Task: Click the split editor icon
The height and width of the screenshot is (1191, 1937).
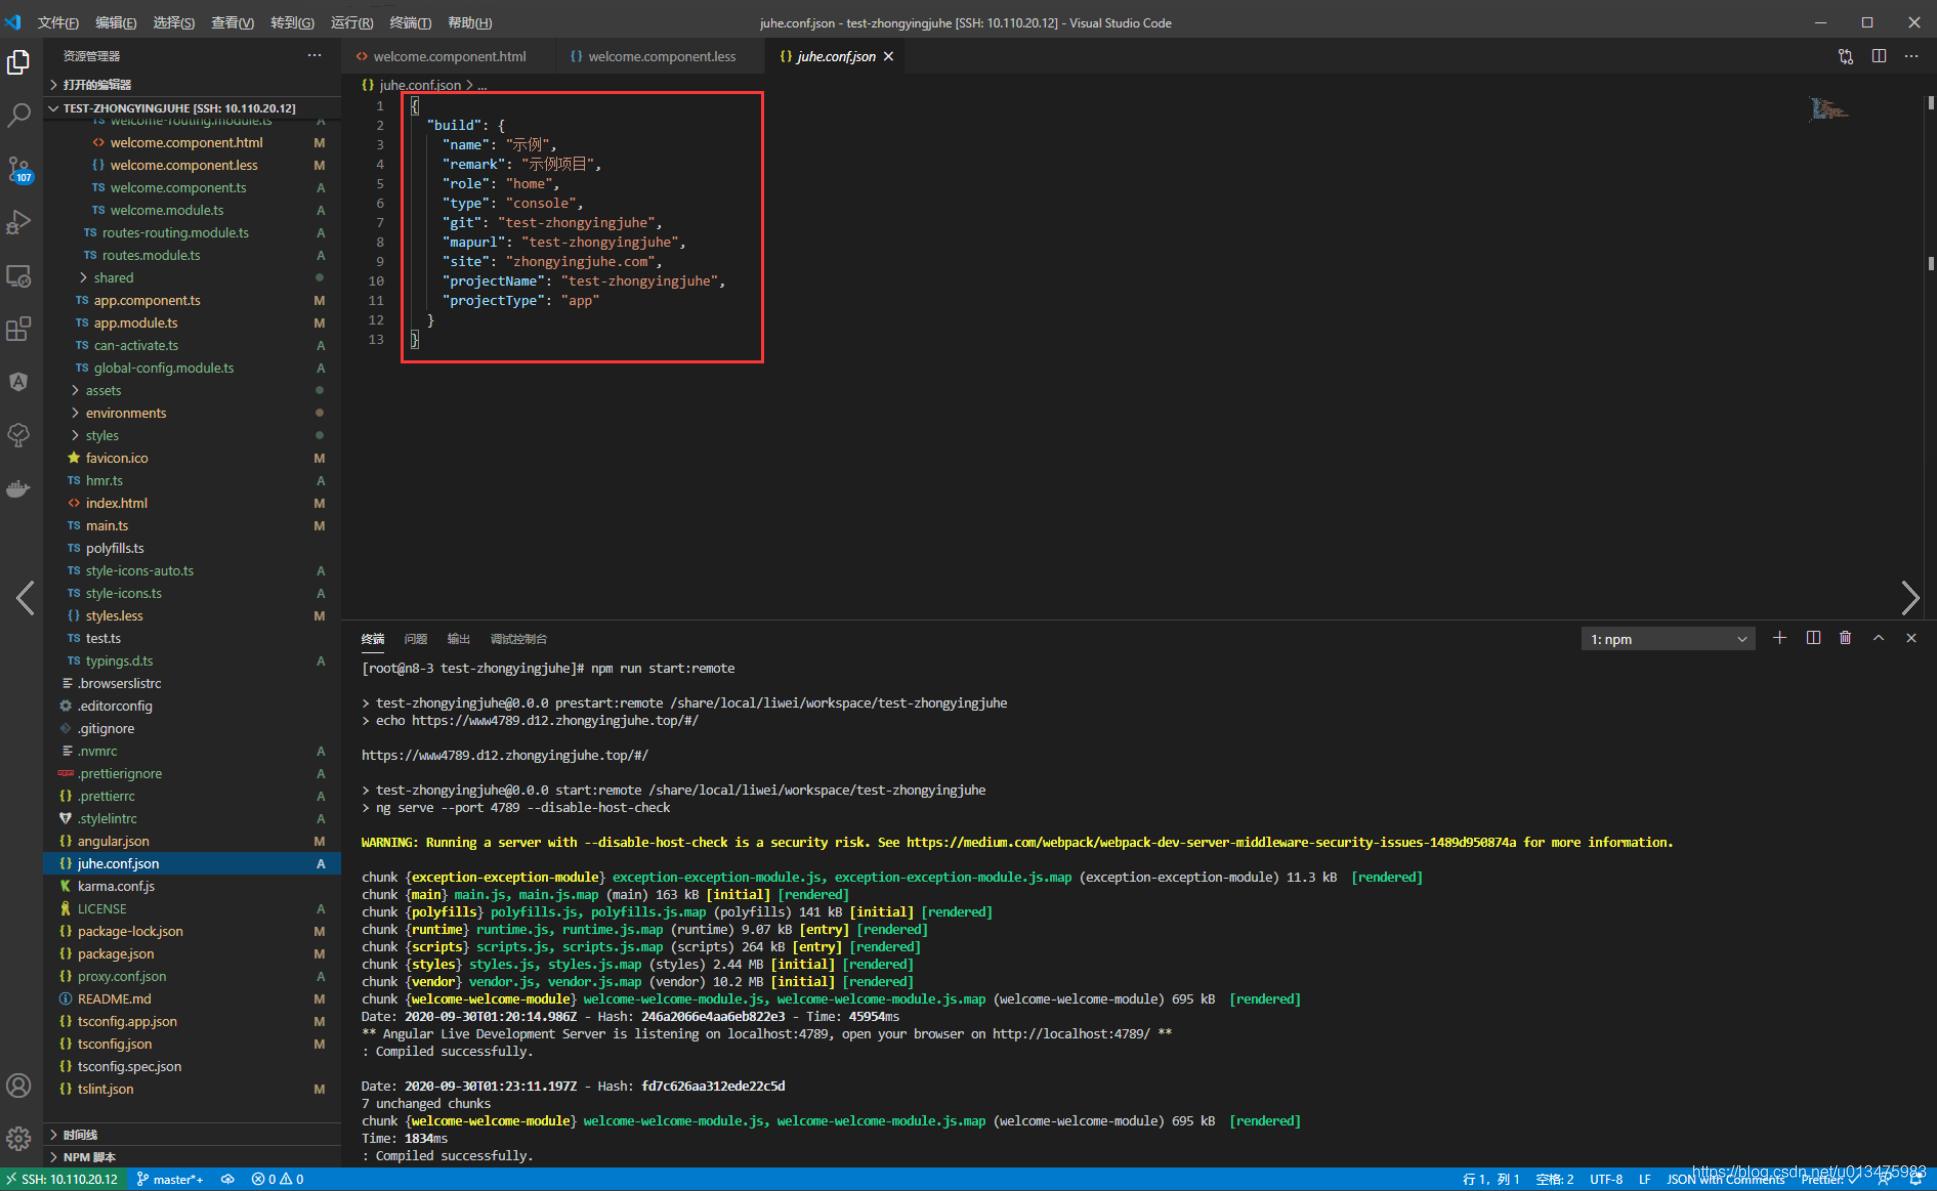Action: (x=1879, y=56)
